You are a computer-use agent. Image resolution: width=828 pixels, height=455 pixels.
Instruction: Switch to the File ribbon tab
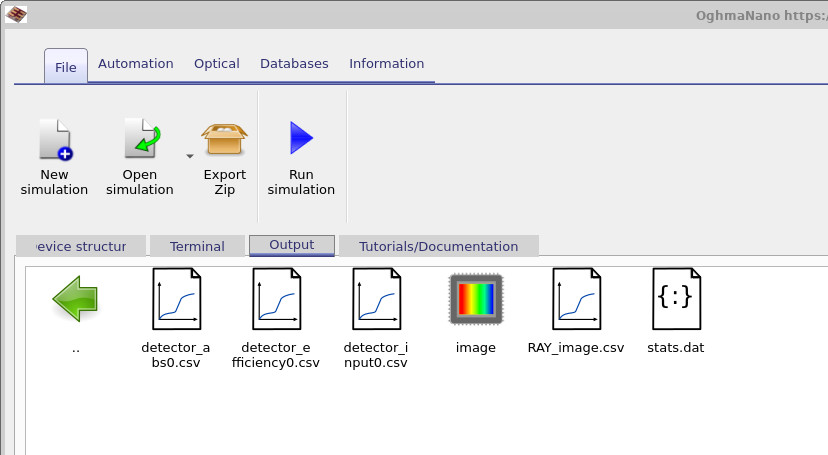pos(66,67)
